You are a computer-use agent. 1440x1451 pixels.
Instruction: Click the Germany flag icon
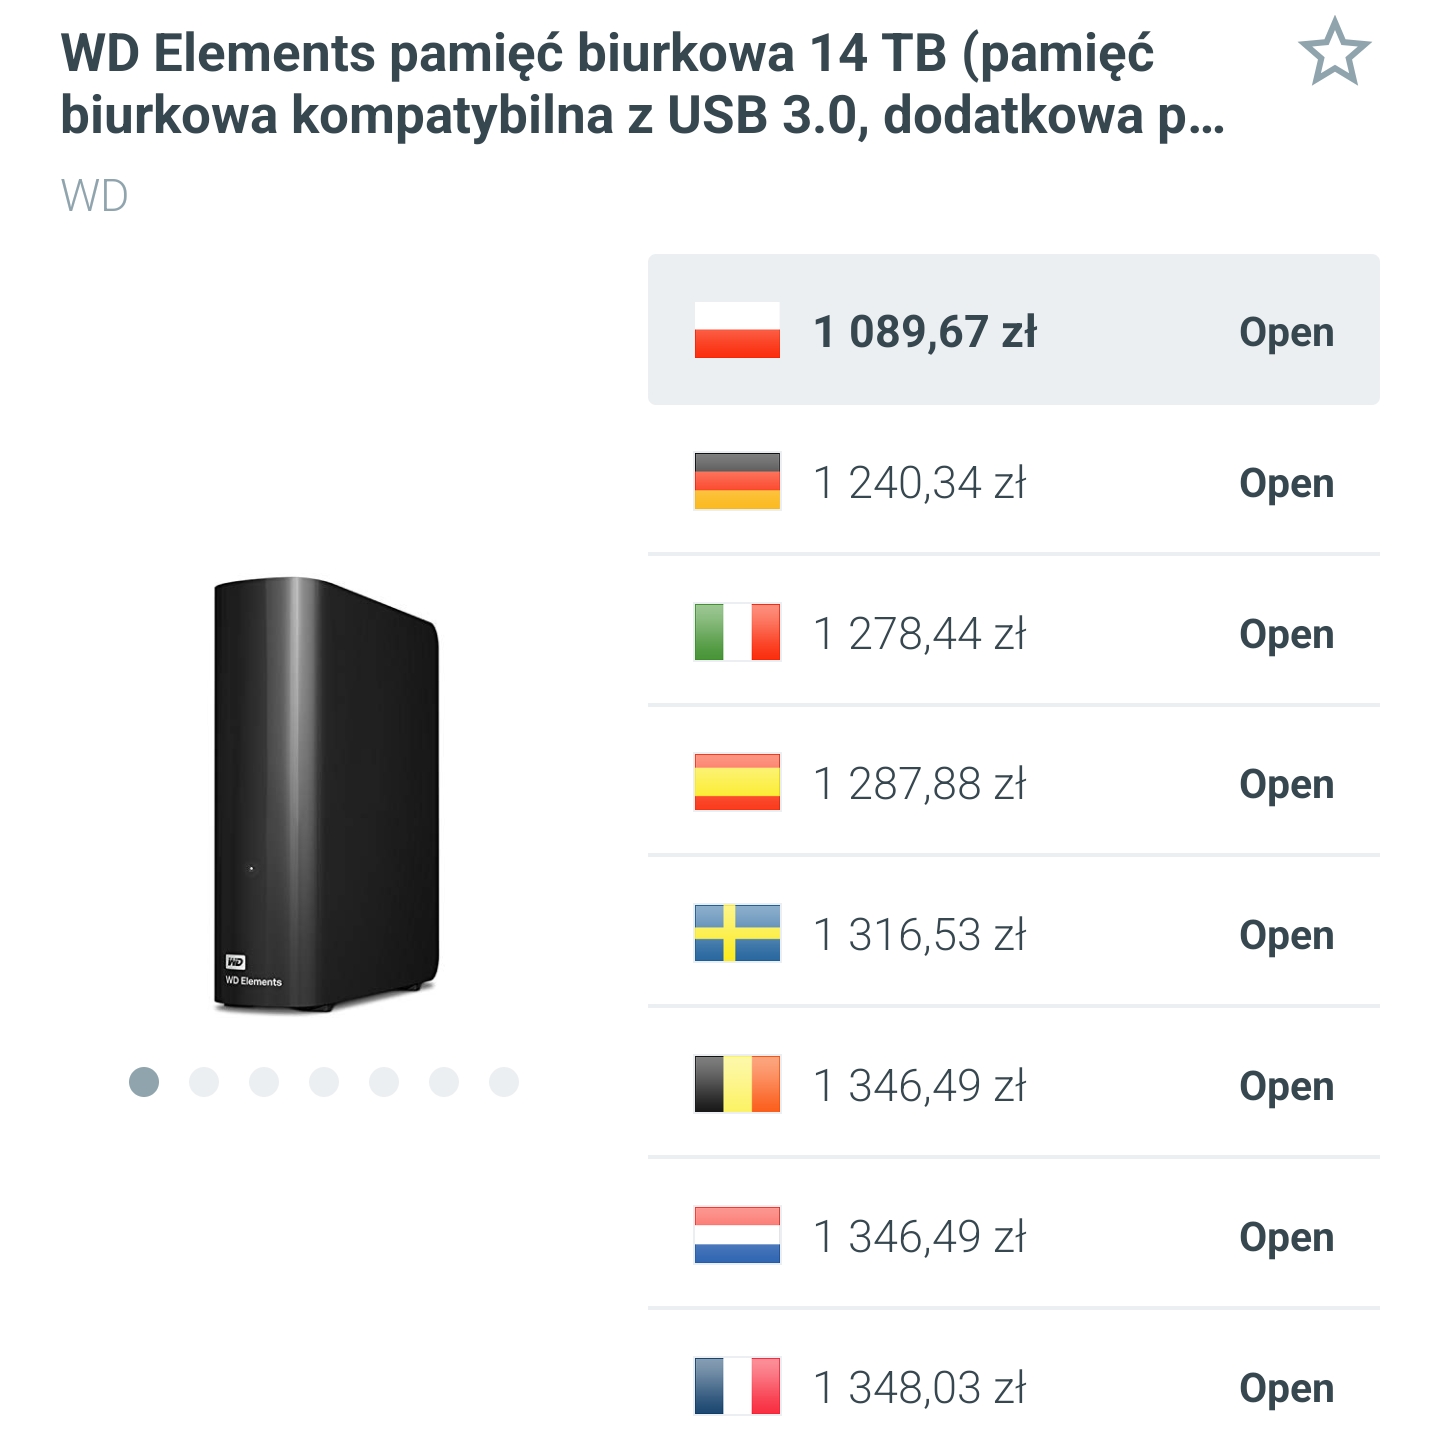tap(737, 481)
